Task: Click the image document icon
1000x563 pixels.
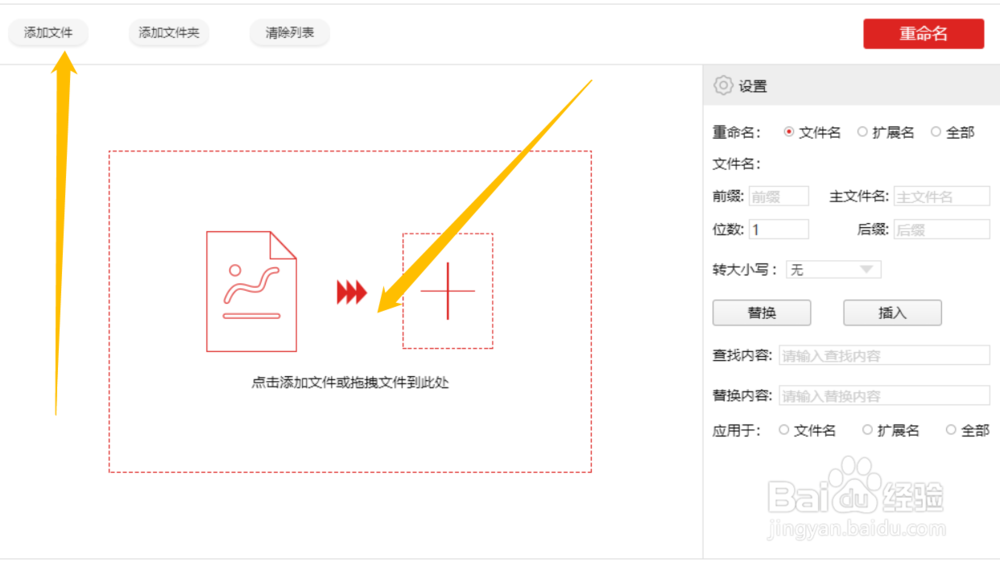Action: [x=251, y=291]
